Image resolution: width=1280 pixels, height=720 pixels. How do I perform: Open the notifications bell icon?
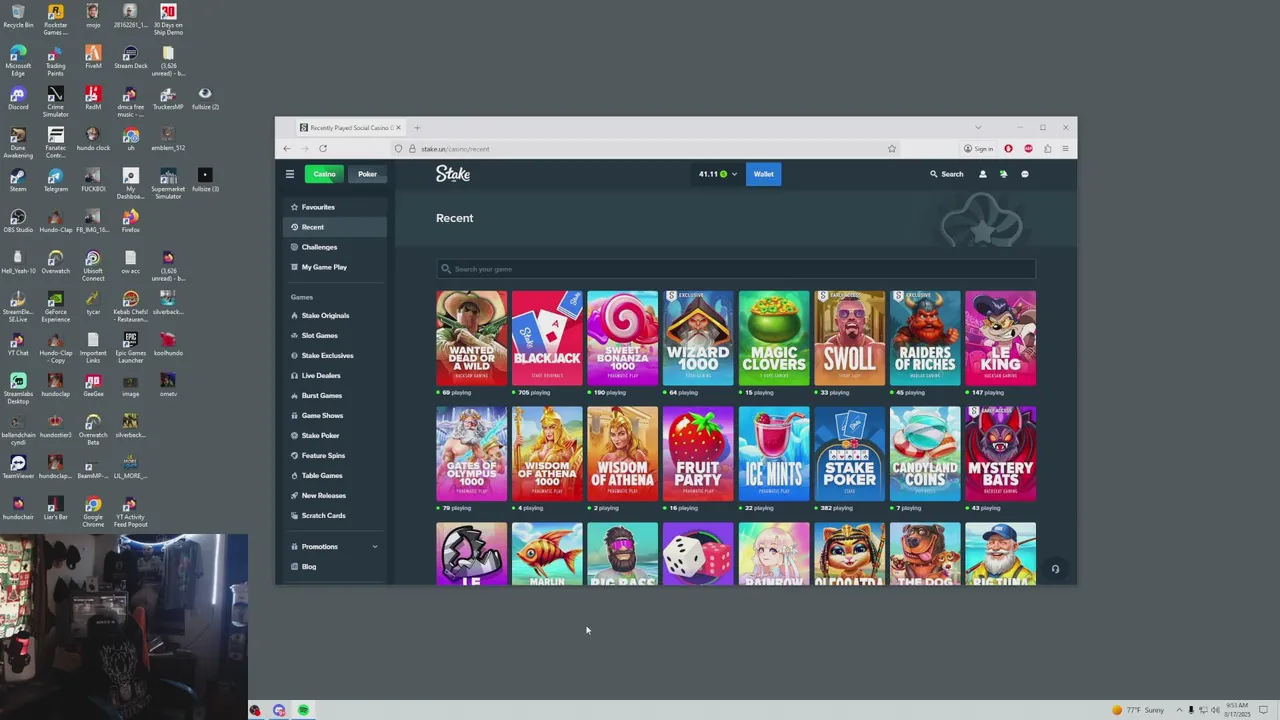[x=1003, y=174]
